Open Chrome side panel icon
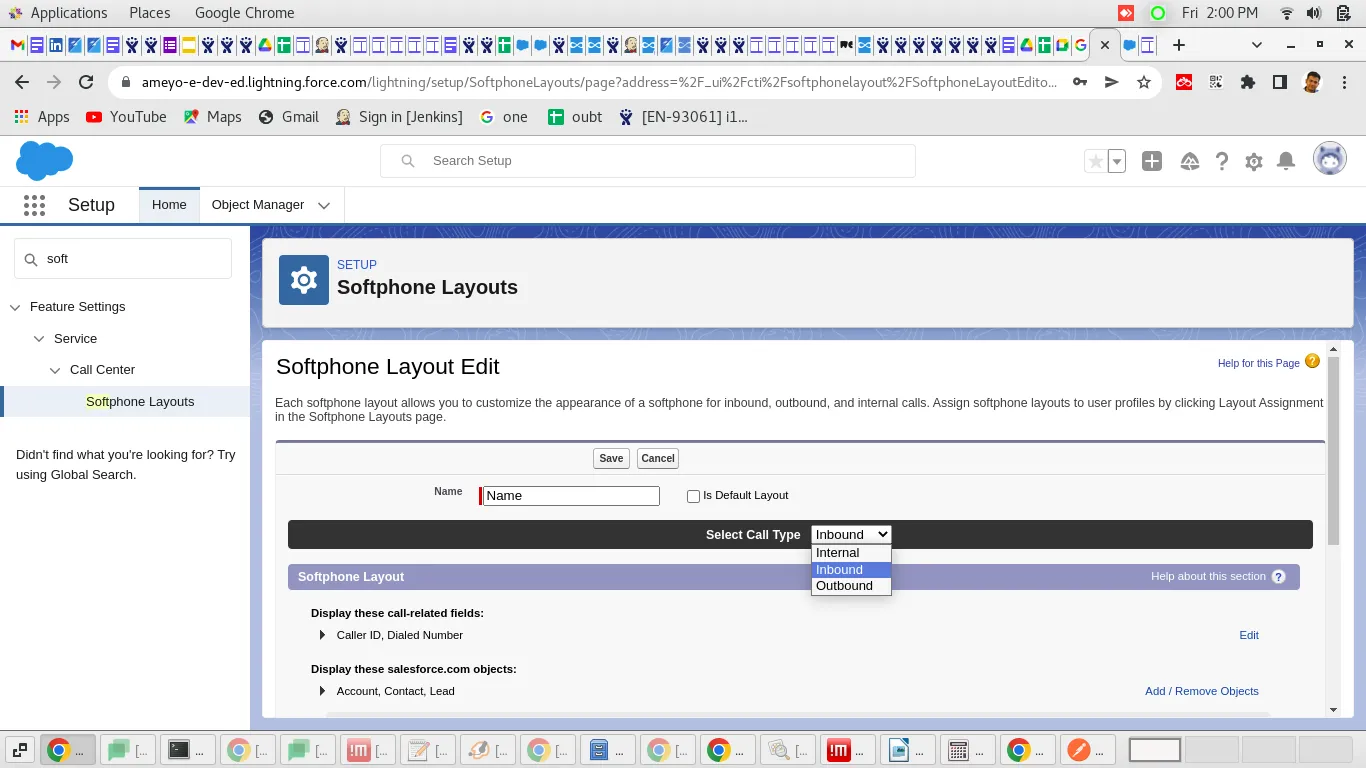Viewport: 1366px width, 768px height. [1279, 82]
